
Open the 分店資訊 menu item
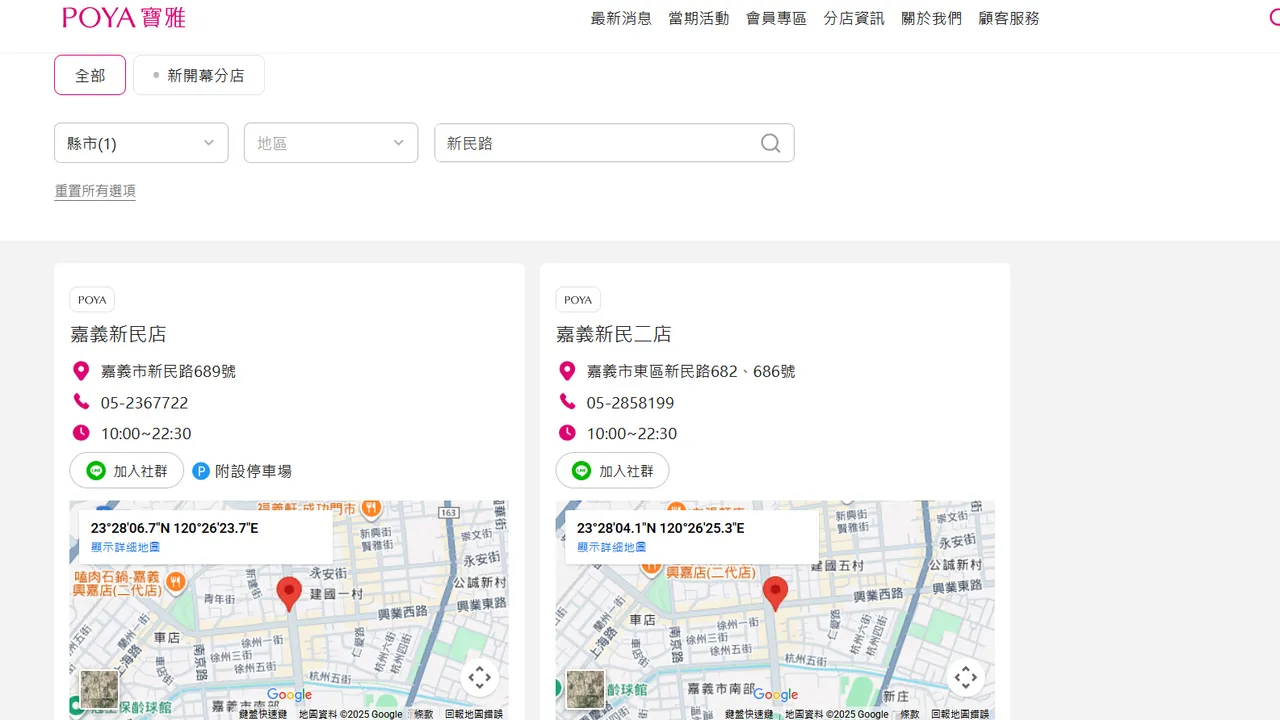[x=853, y=18]
